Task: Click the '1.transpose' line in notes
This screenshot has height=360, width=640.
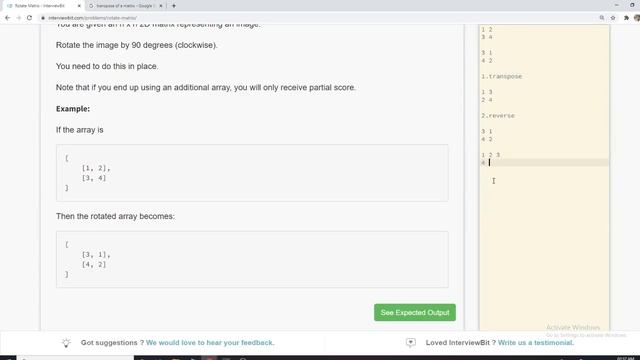Action: click(502, 76)
